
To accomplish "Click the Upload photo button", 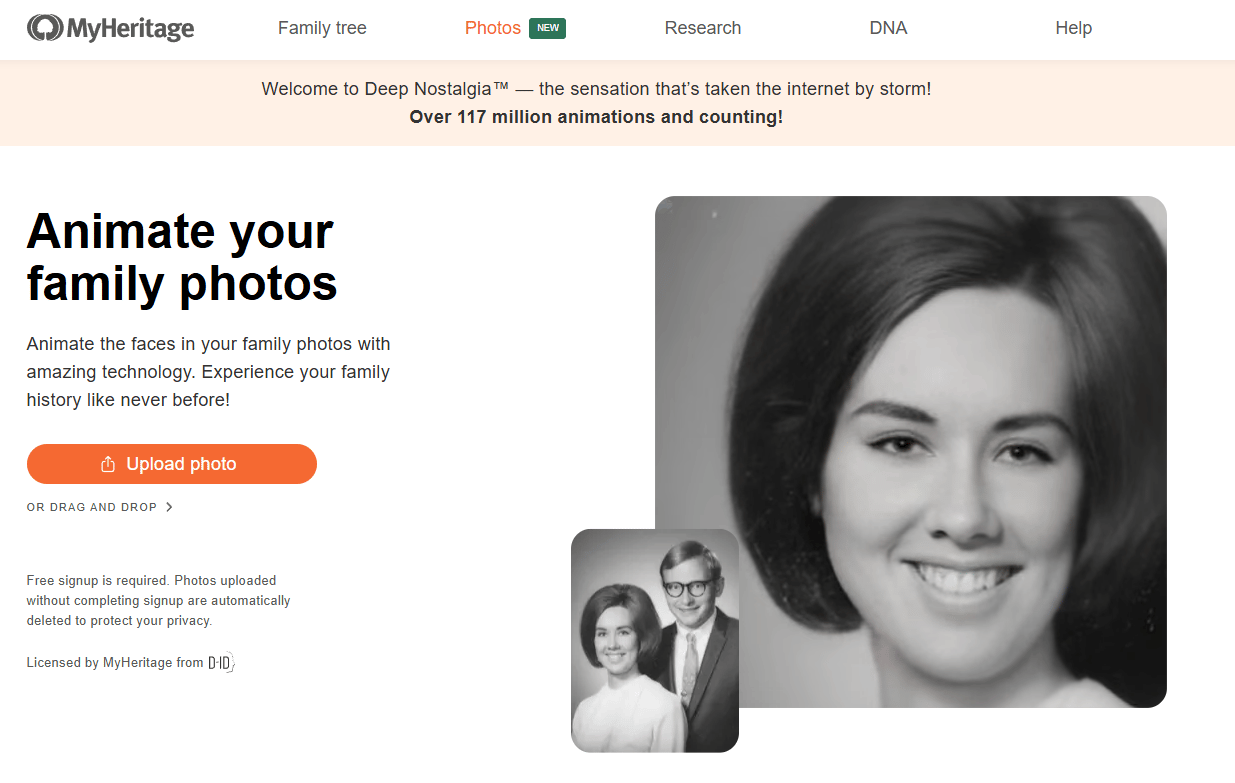I will 172,464.
